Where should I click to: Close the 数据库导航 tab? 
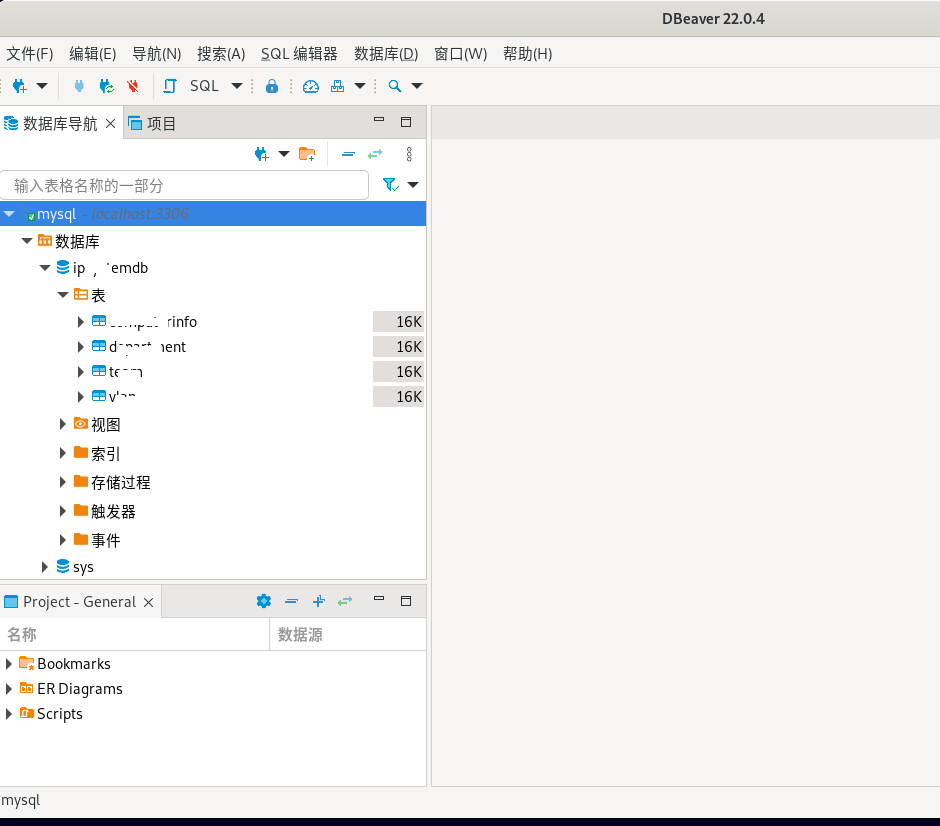point(110,123)
